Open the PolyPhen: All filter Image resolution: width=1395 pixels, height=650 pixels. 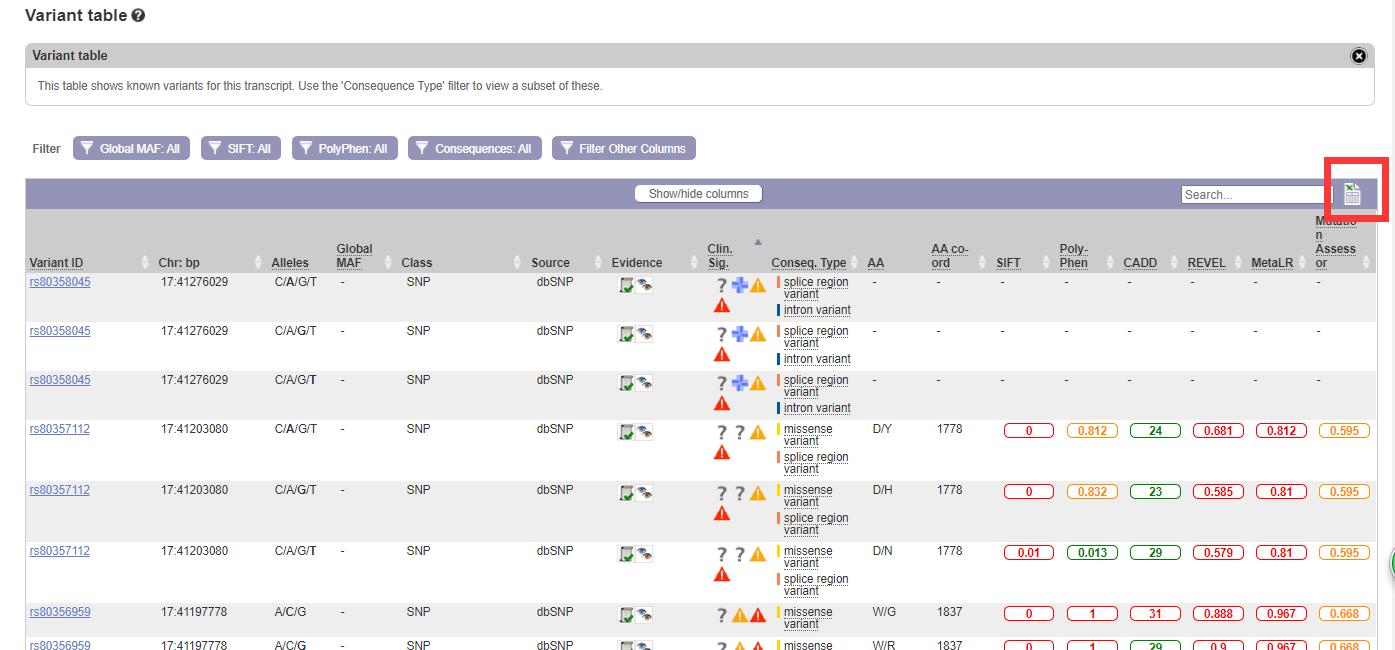[x=345, y=148]
